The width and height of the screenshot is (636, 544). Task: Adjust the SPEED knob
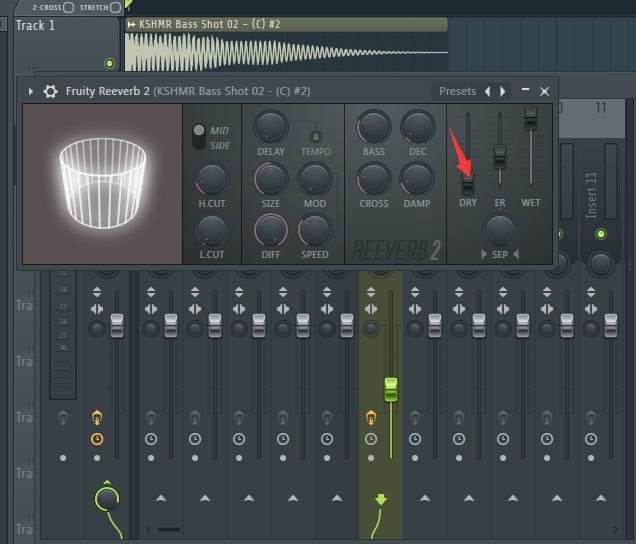(x=315, y=230)
